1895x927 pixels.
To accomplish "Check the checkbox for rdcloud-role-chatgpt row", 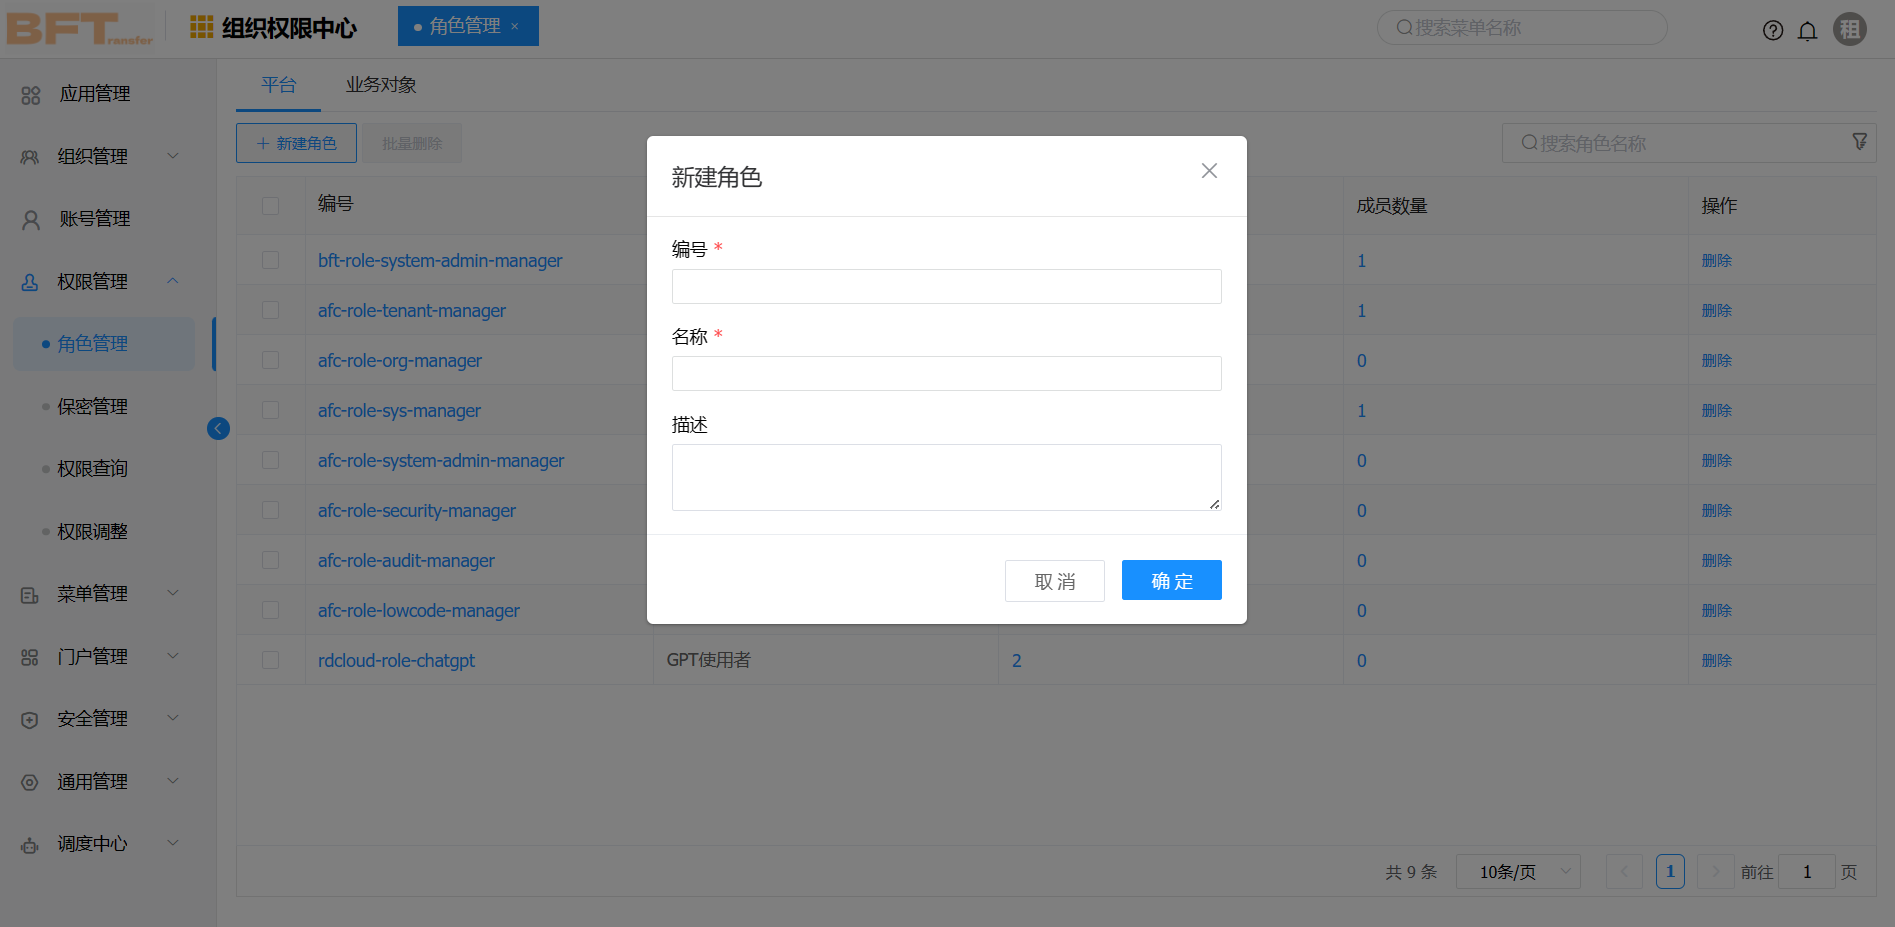I will [270, 660].
